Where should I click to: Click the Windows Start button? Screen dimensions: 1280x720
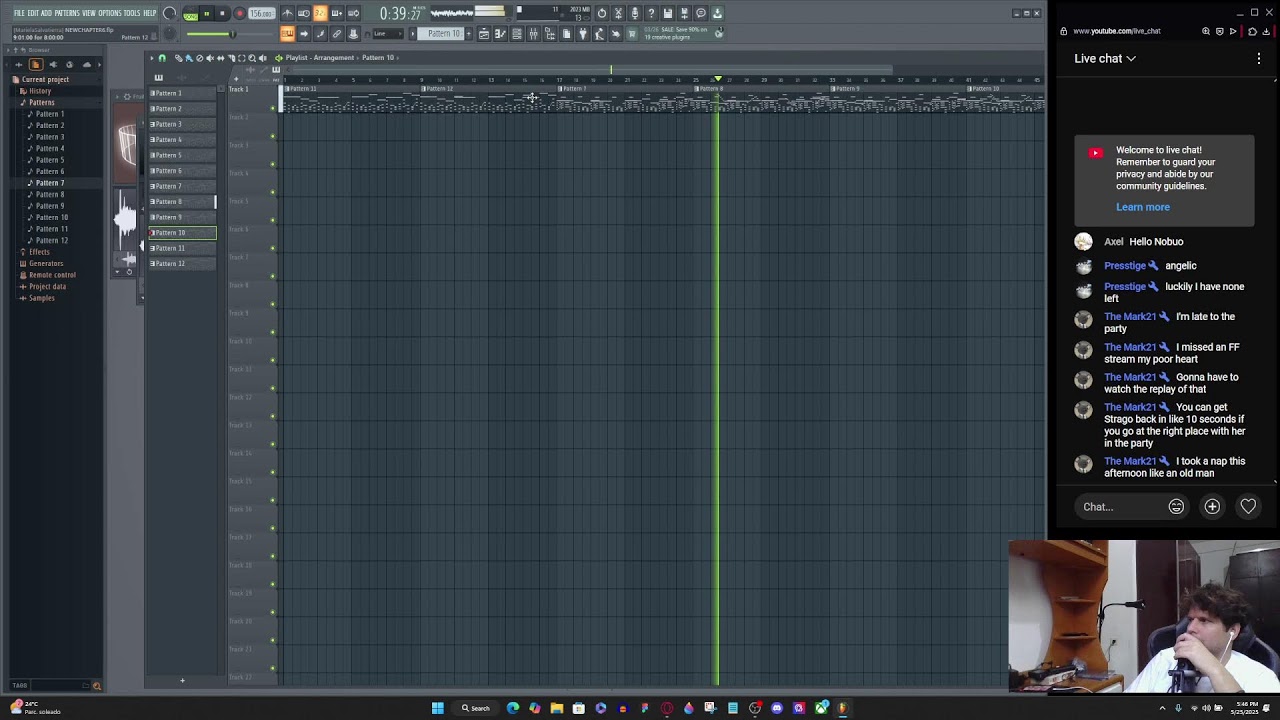[437, 708]
